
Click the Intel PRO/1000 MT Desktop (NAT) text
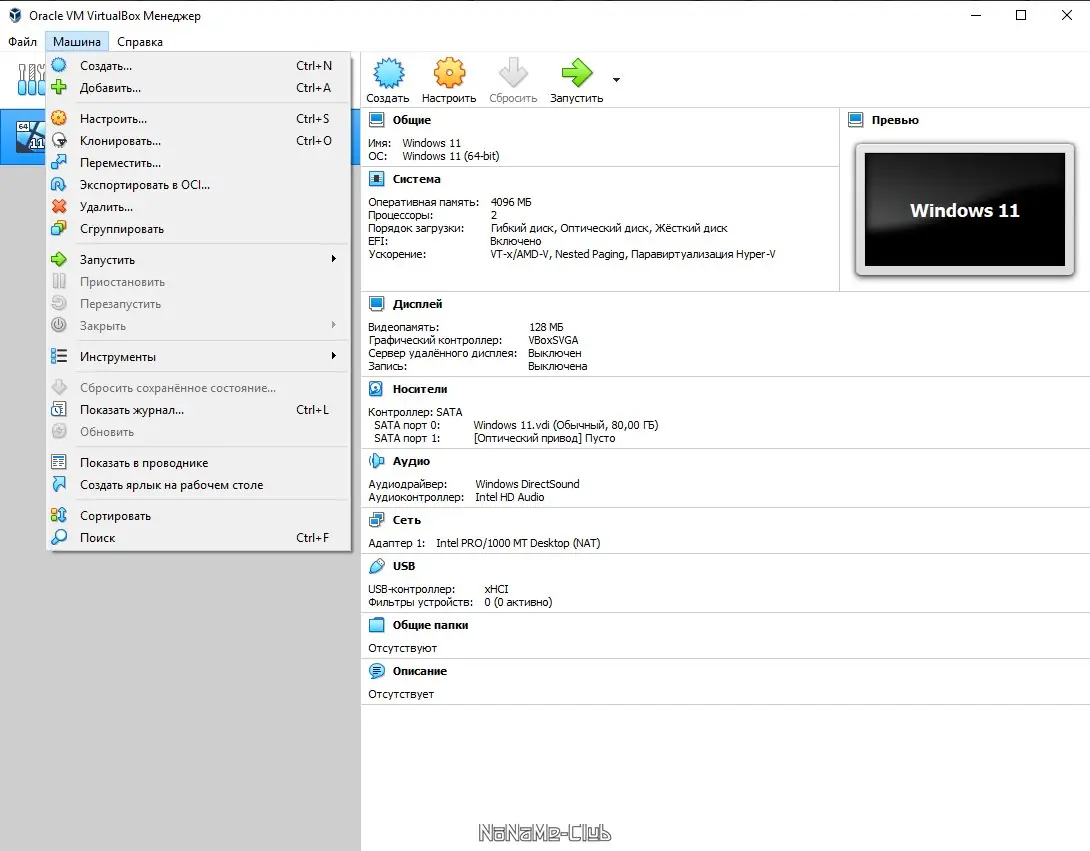pyautogui.click(x=518, y=543)
